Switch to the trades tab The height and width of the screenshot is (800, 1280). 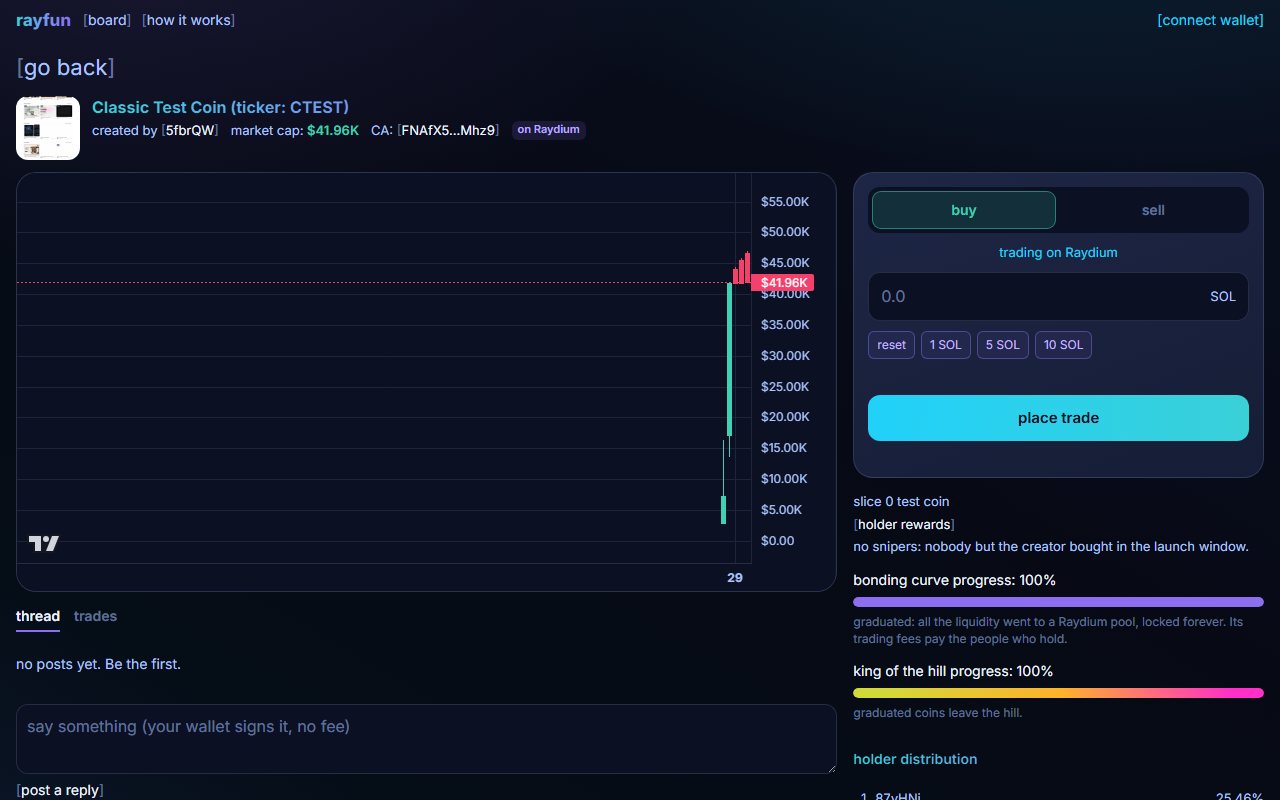95,617
